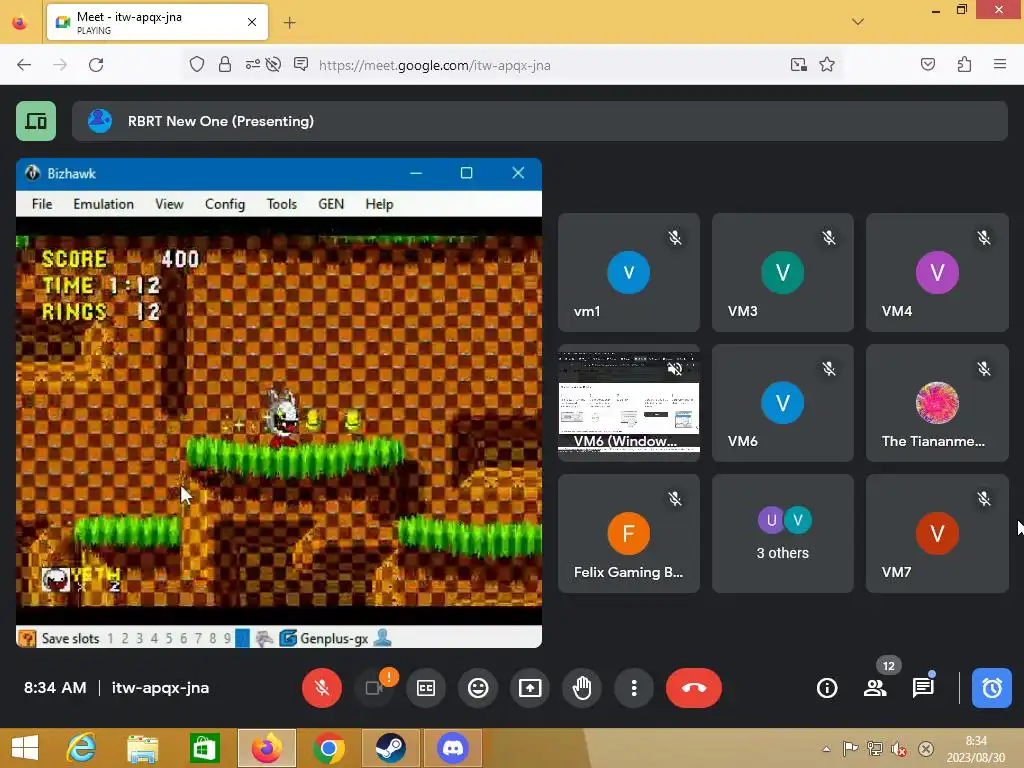Select the VM3 participant tile

(782, 272)
